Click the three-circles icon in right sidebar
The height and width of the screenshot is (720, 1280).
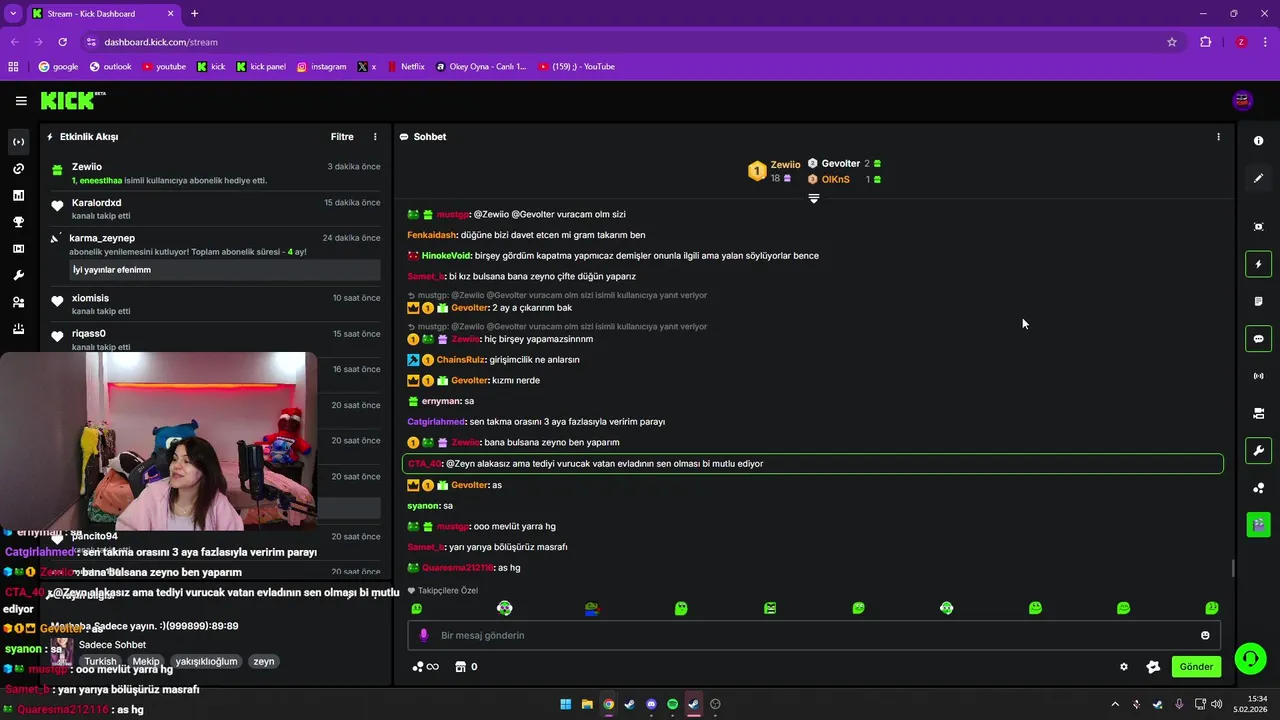click(x=1258, y=488)
